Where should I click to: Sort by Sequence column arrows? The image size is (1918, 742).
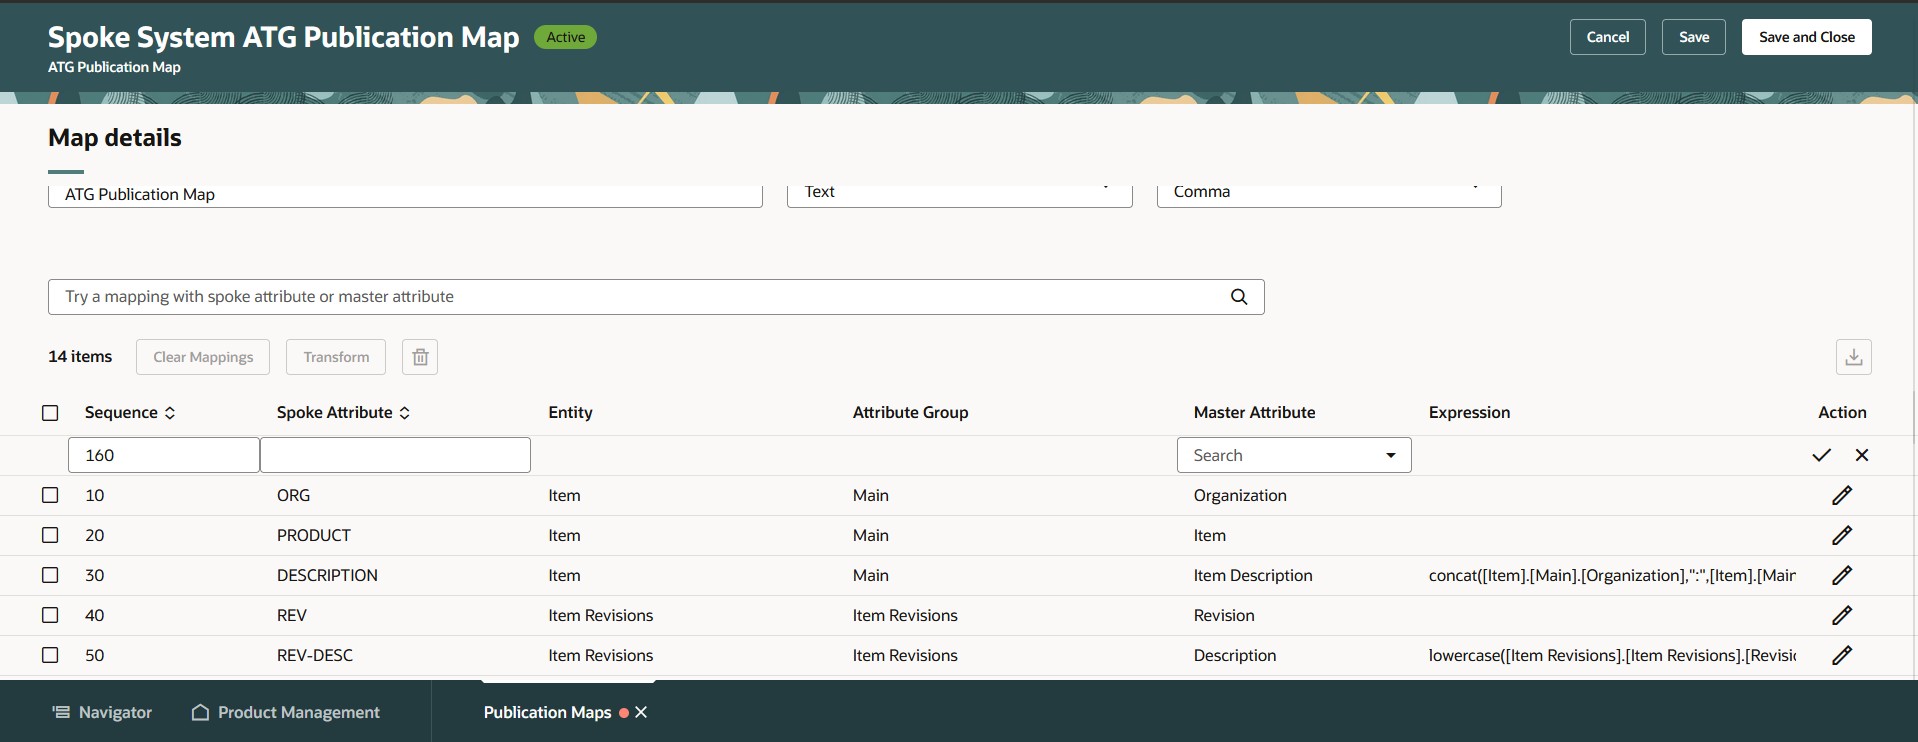point(170,413)
